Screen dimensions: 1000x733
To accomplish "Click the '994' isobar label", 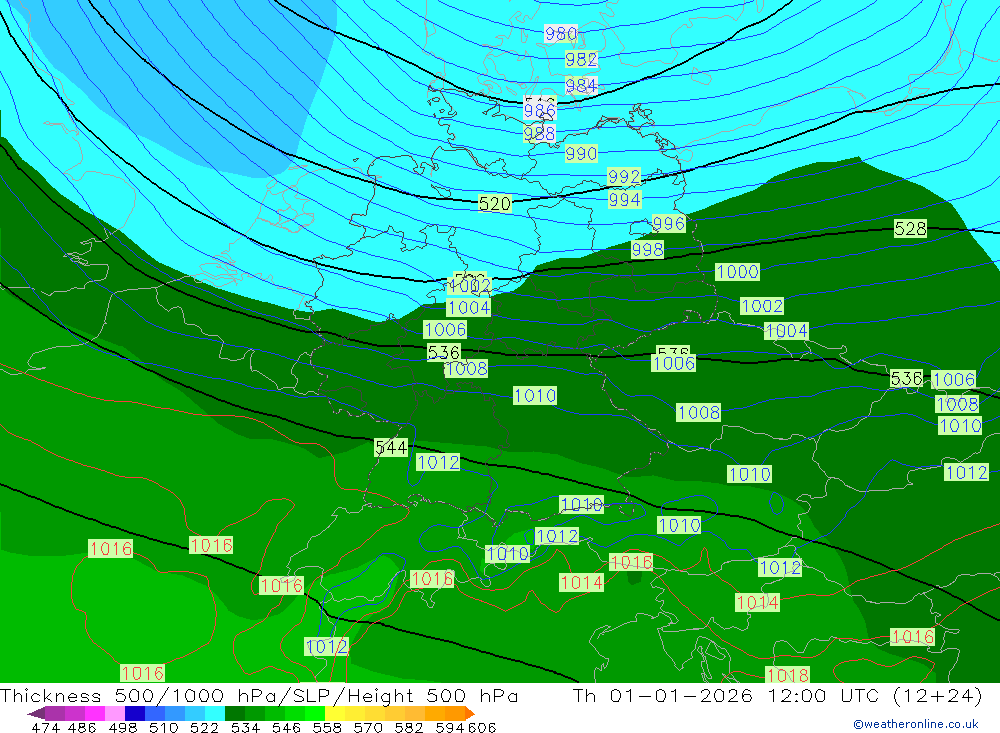I will (624, 200).
